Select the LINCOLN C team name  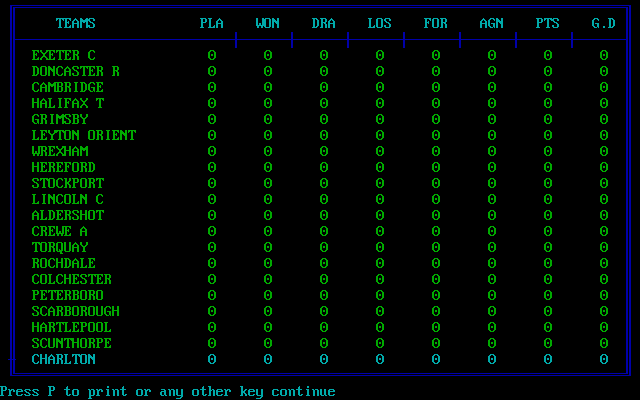tap(68, 199)
